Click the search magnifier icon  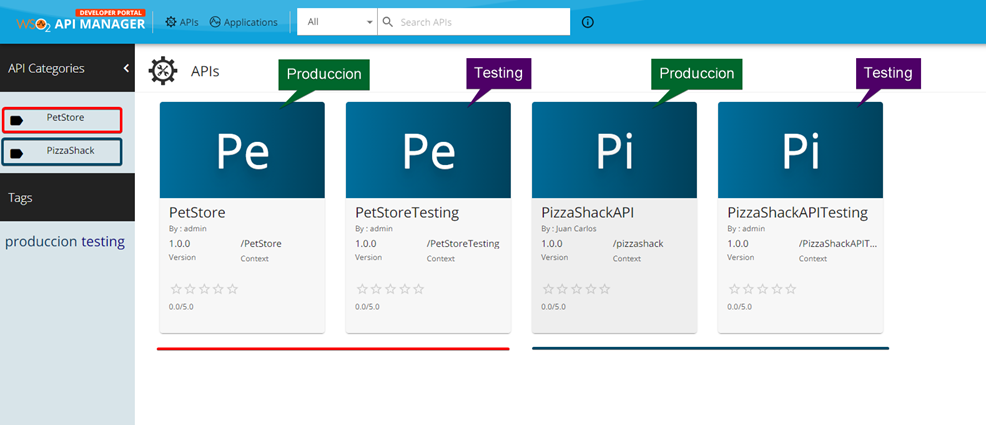tap(388, 22)
